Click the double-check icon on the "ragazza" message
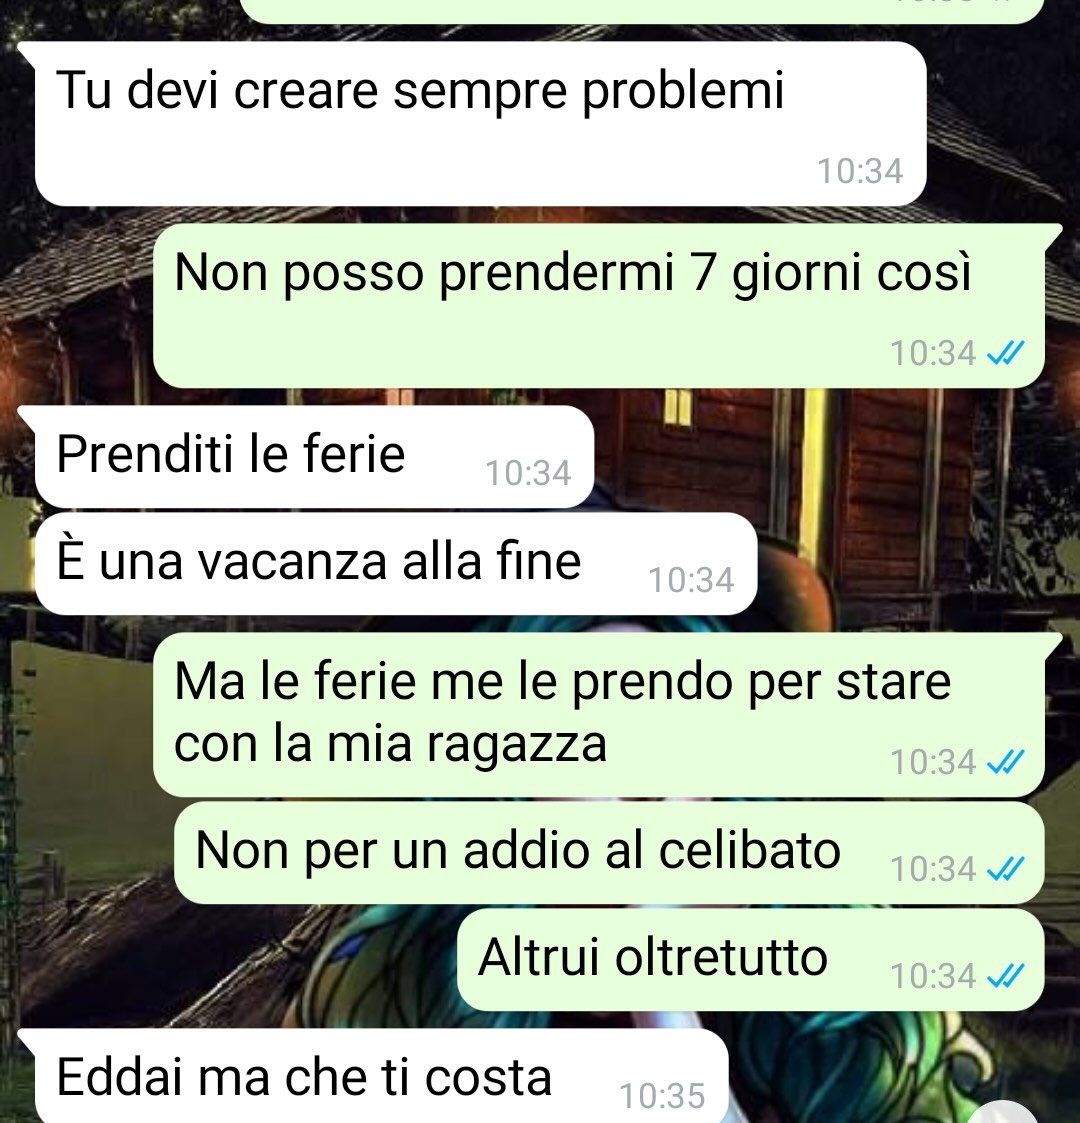 tap(1005, 762)
